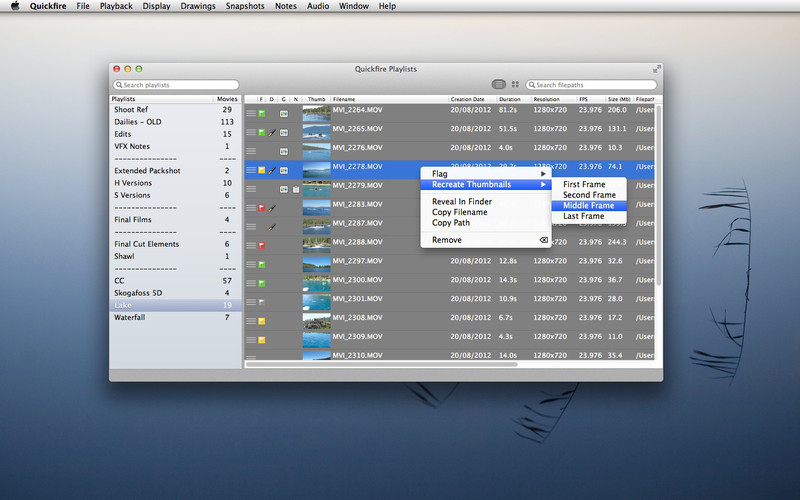Sort by the Size (Mb) column header
This screenshot has width=800, height=500.
(x=619, y=99)
